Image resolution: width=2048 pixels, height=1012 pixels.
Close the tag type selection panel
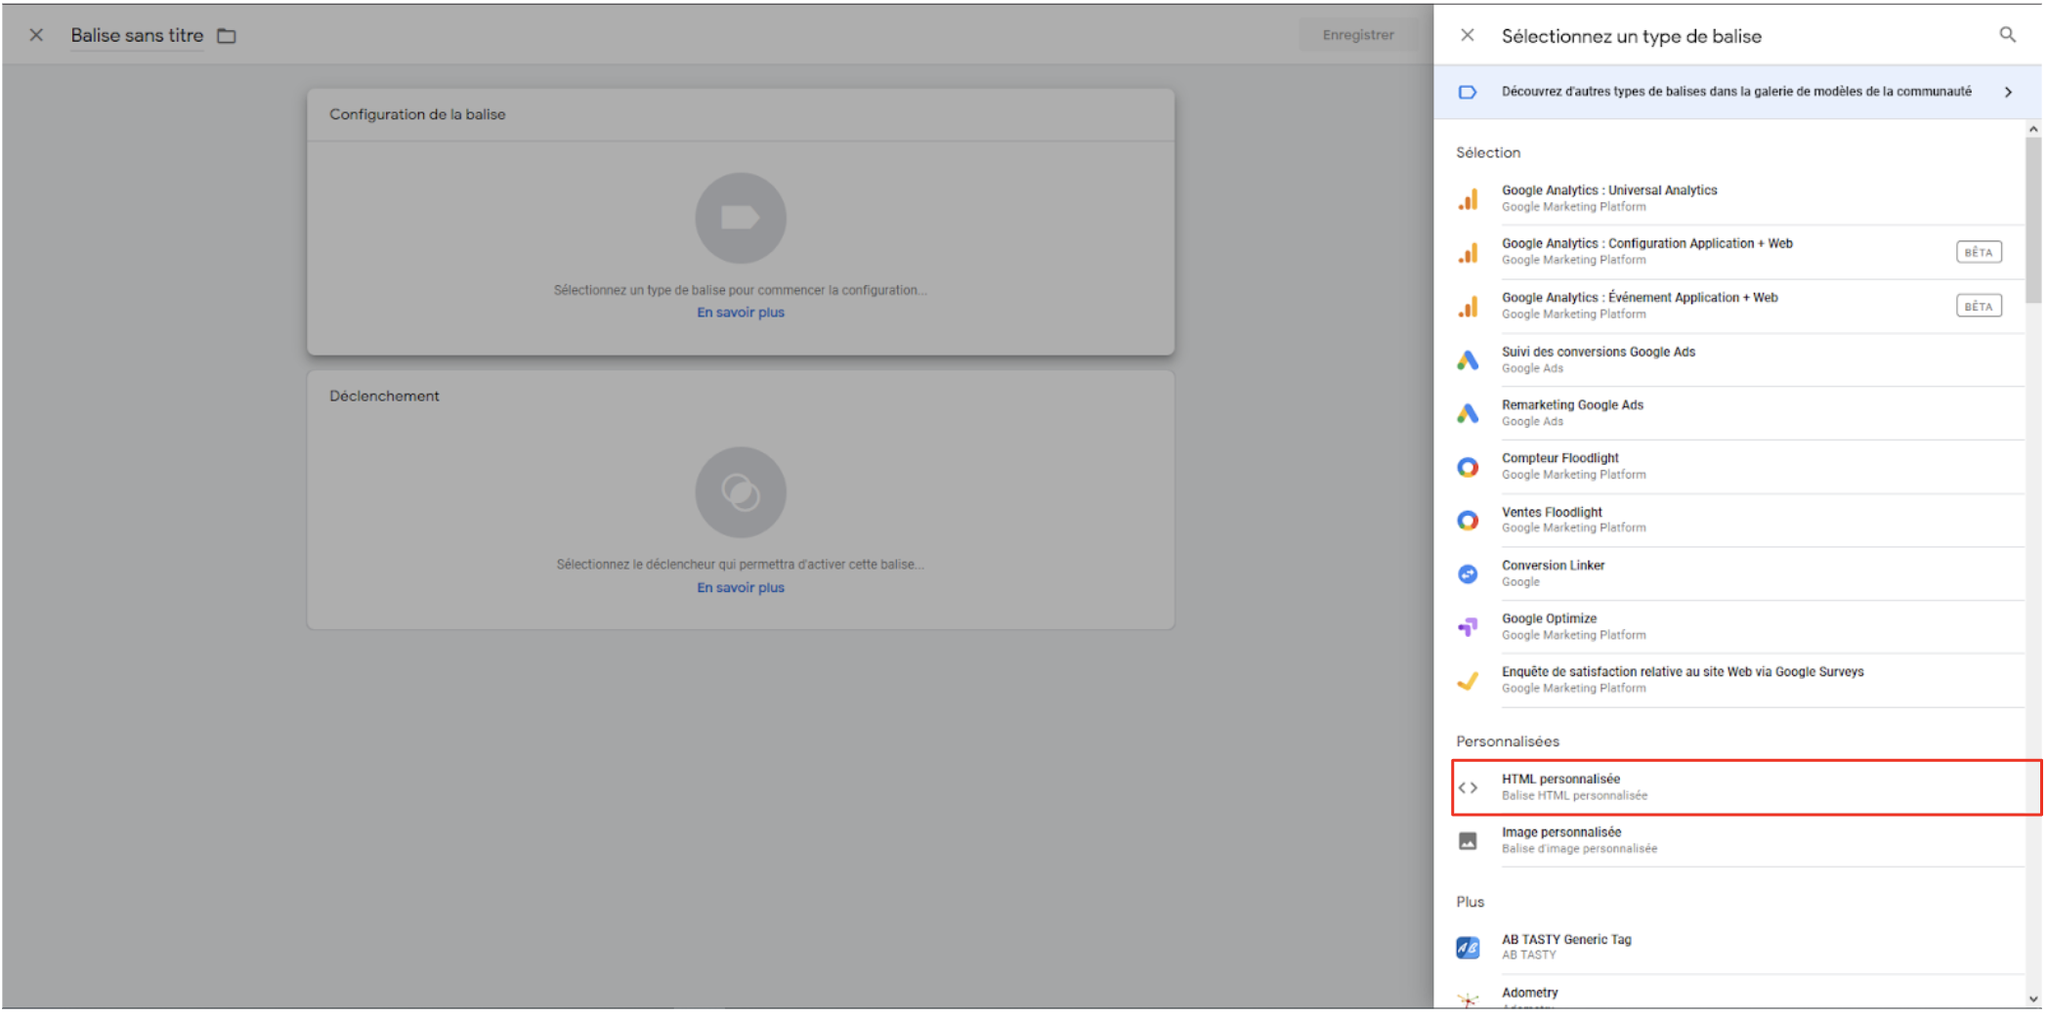tap(1467, 35)
